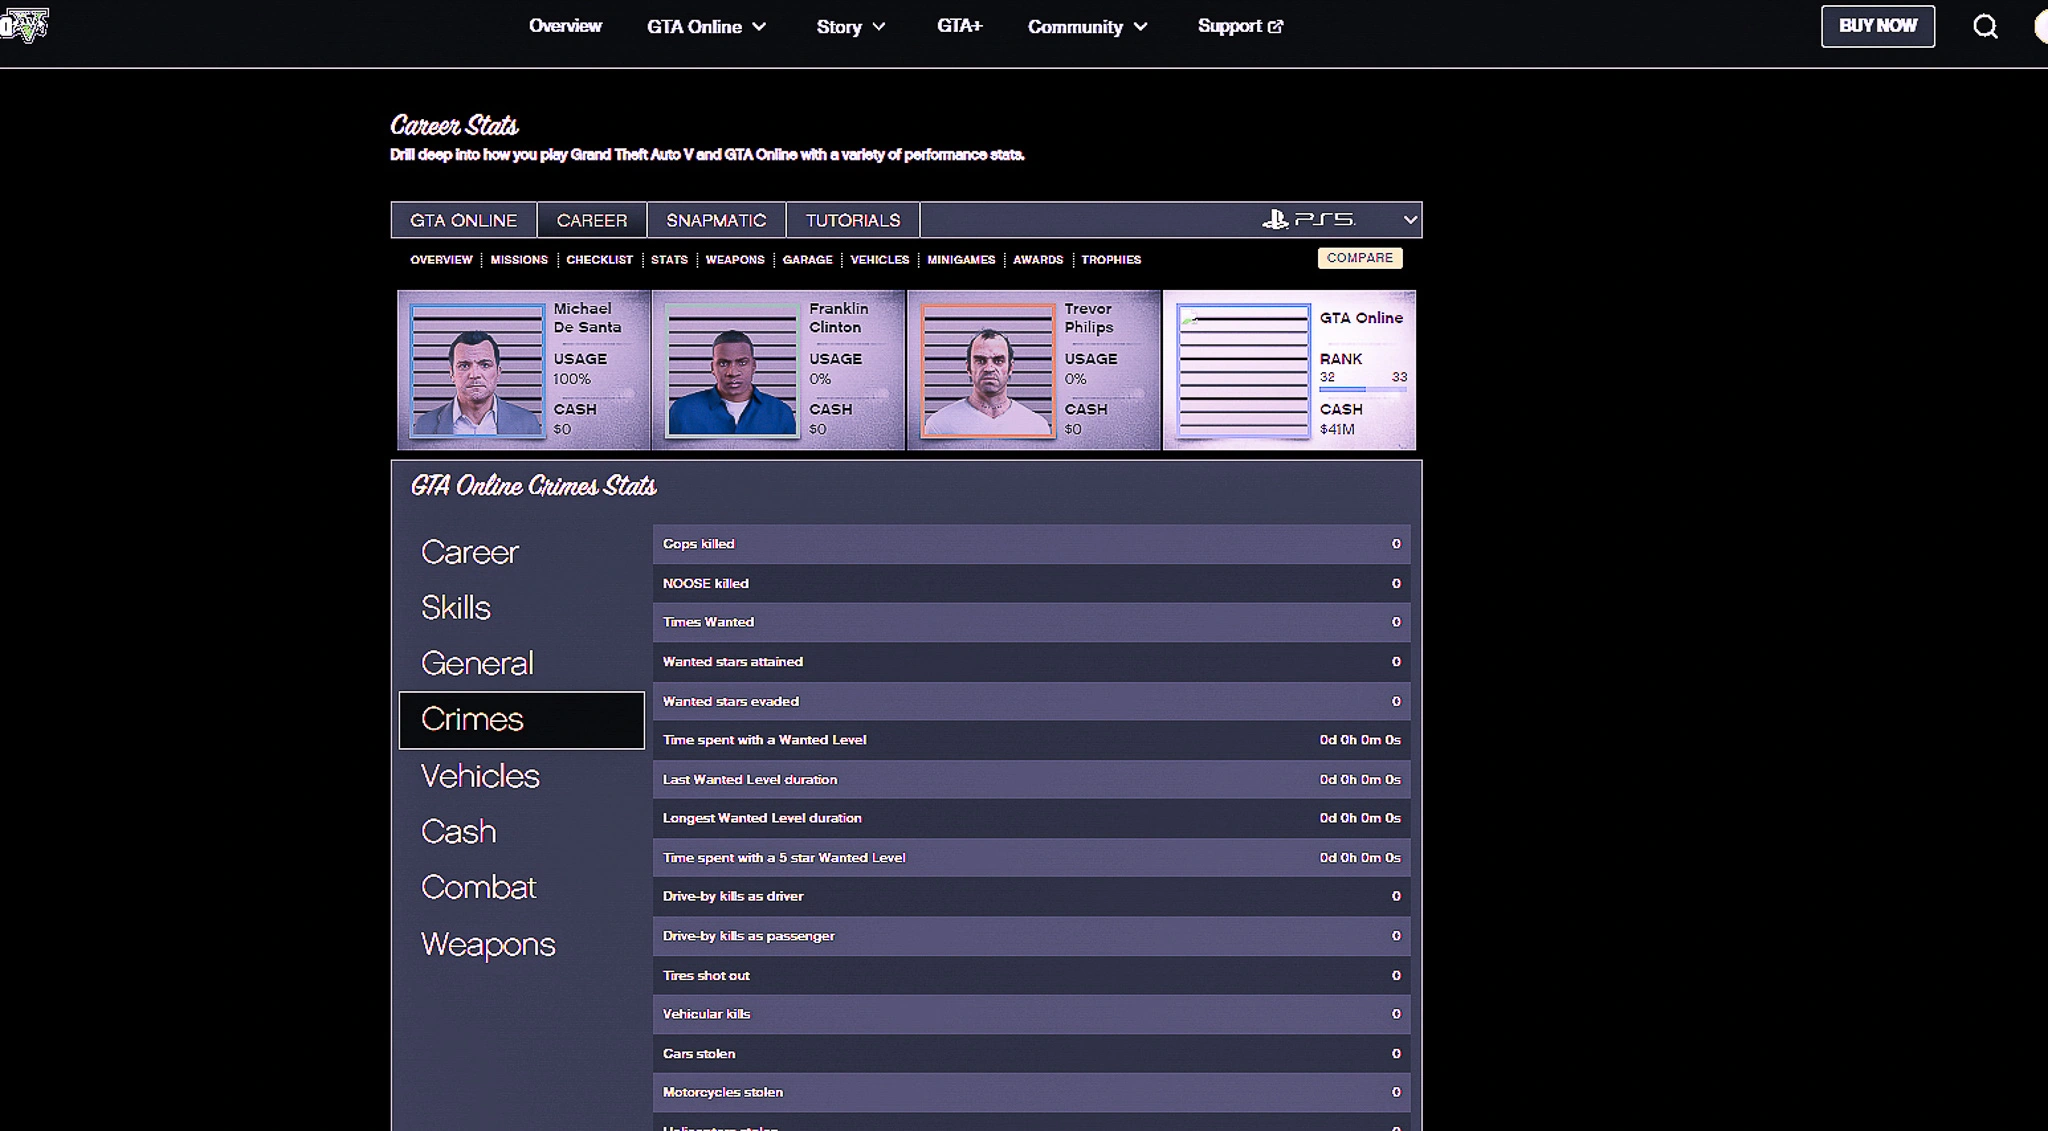This screenshot has width=2048, height=1131.
Task: Click the Vehicular kills row
Action: click(x=1031, y=1014)
